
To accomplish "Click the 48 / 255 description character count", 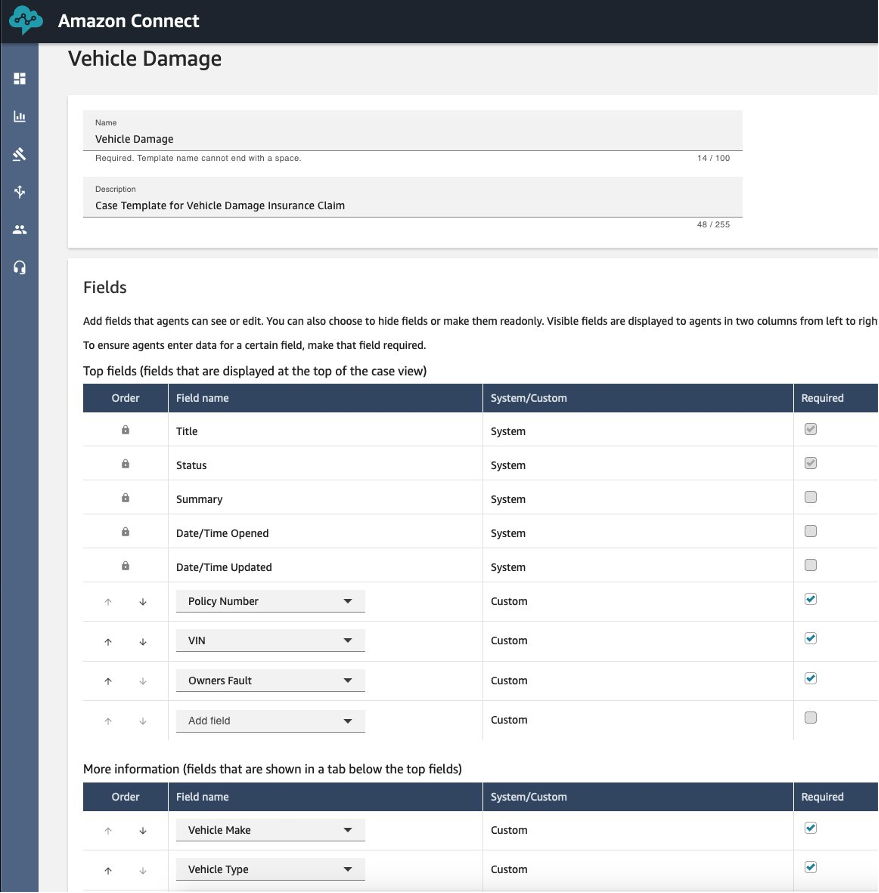I will (x=713, y=224).
